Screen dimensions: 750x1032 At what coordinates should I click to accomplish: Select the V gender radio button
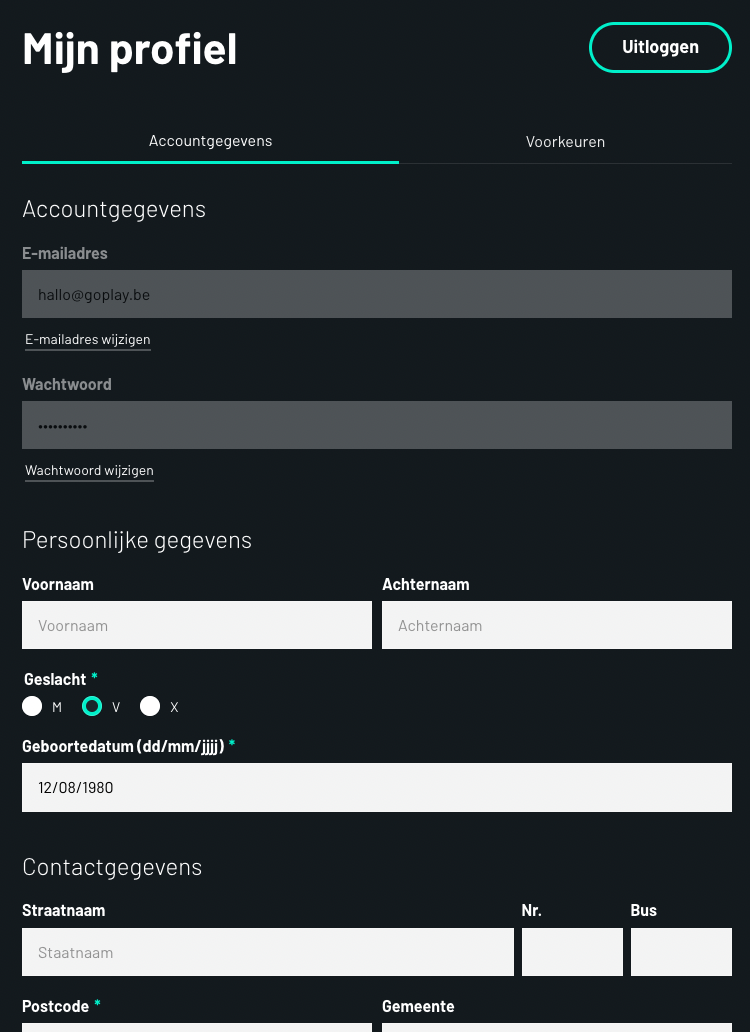point(92,706)
